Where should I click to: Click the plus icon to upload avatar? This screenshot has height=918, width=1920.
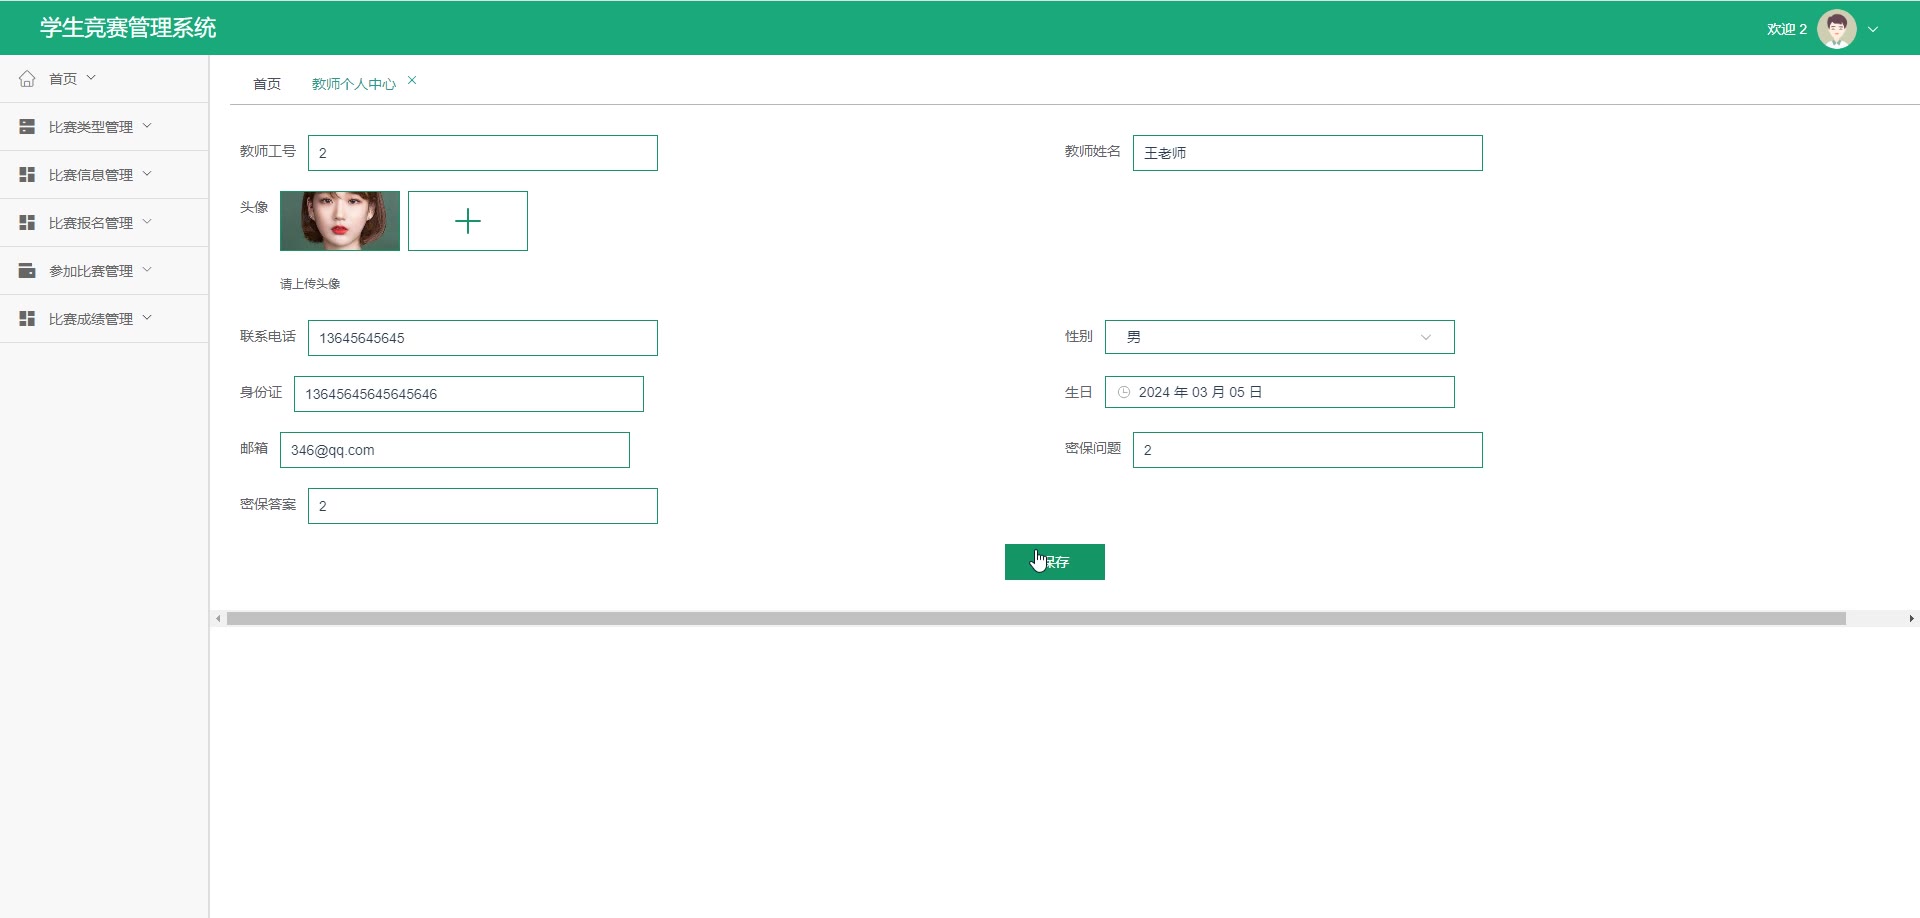(468, 221)
